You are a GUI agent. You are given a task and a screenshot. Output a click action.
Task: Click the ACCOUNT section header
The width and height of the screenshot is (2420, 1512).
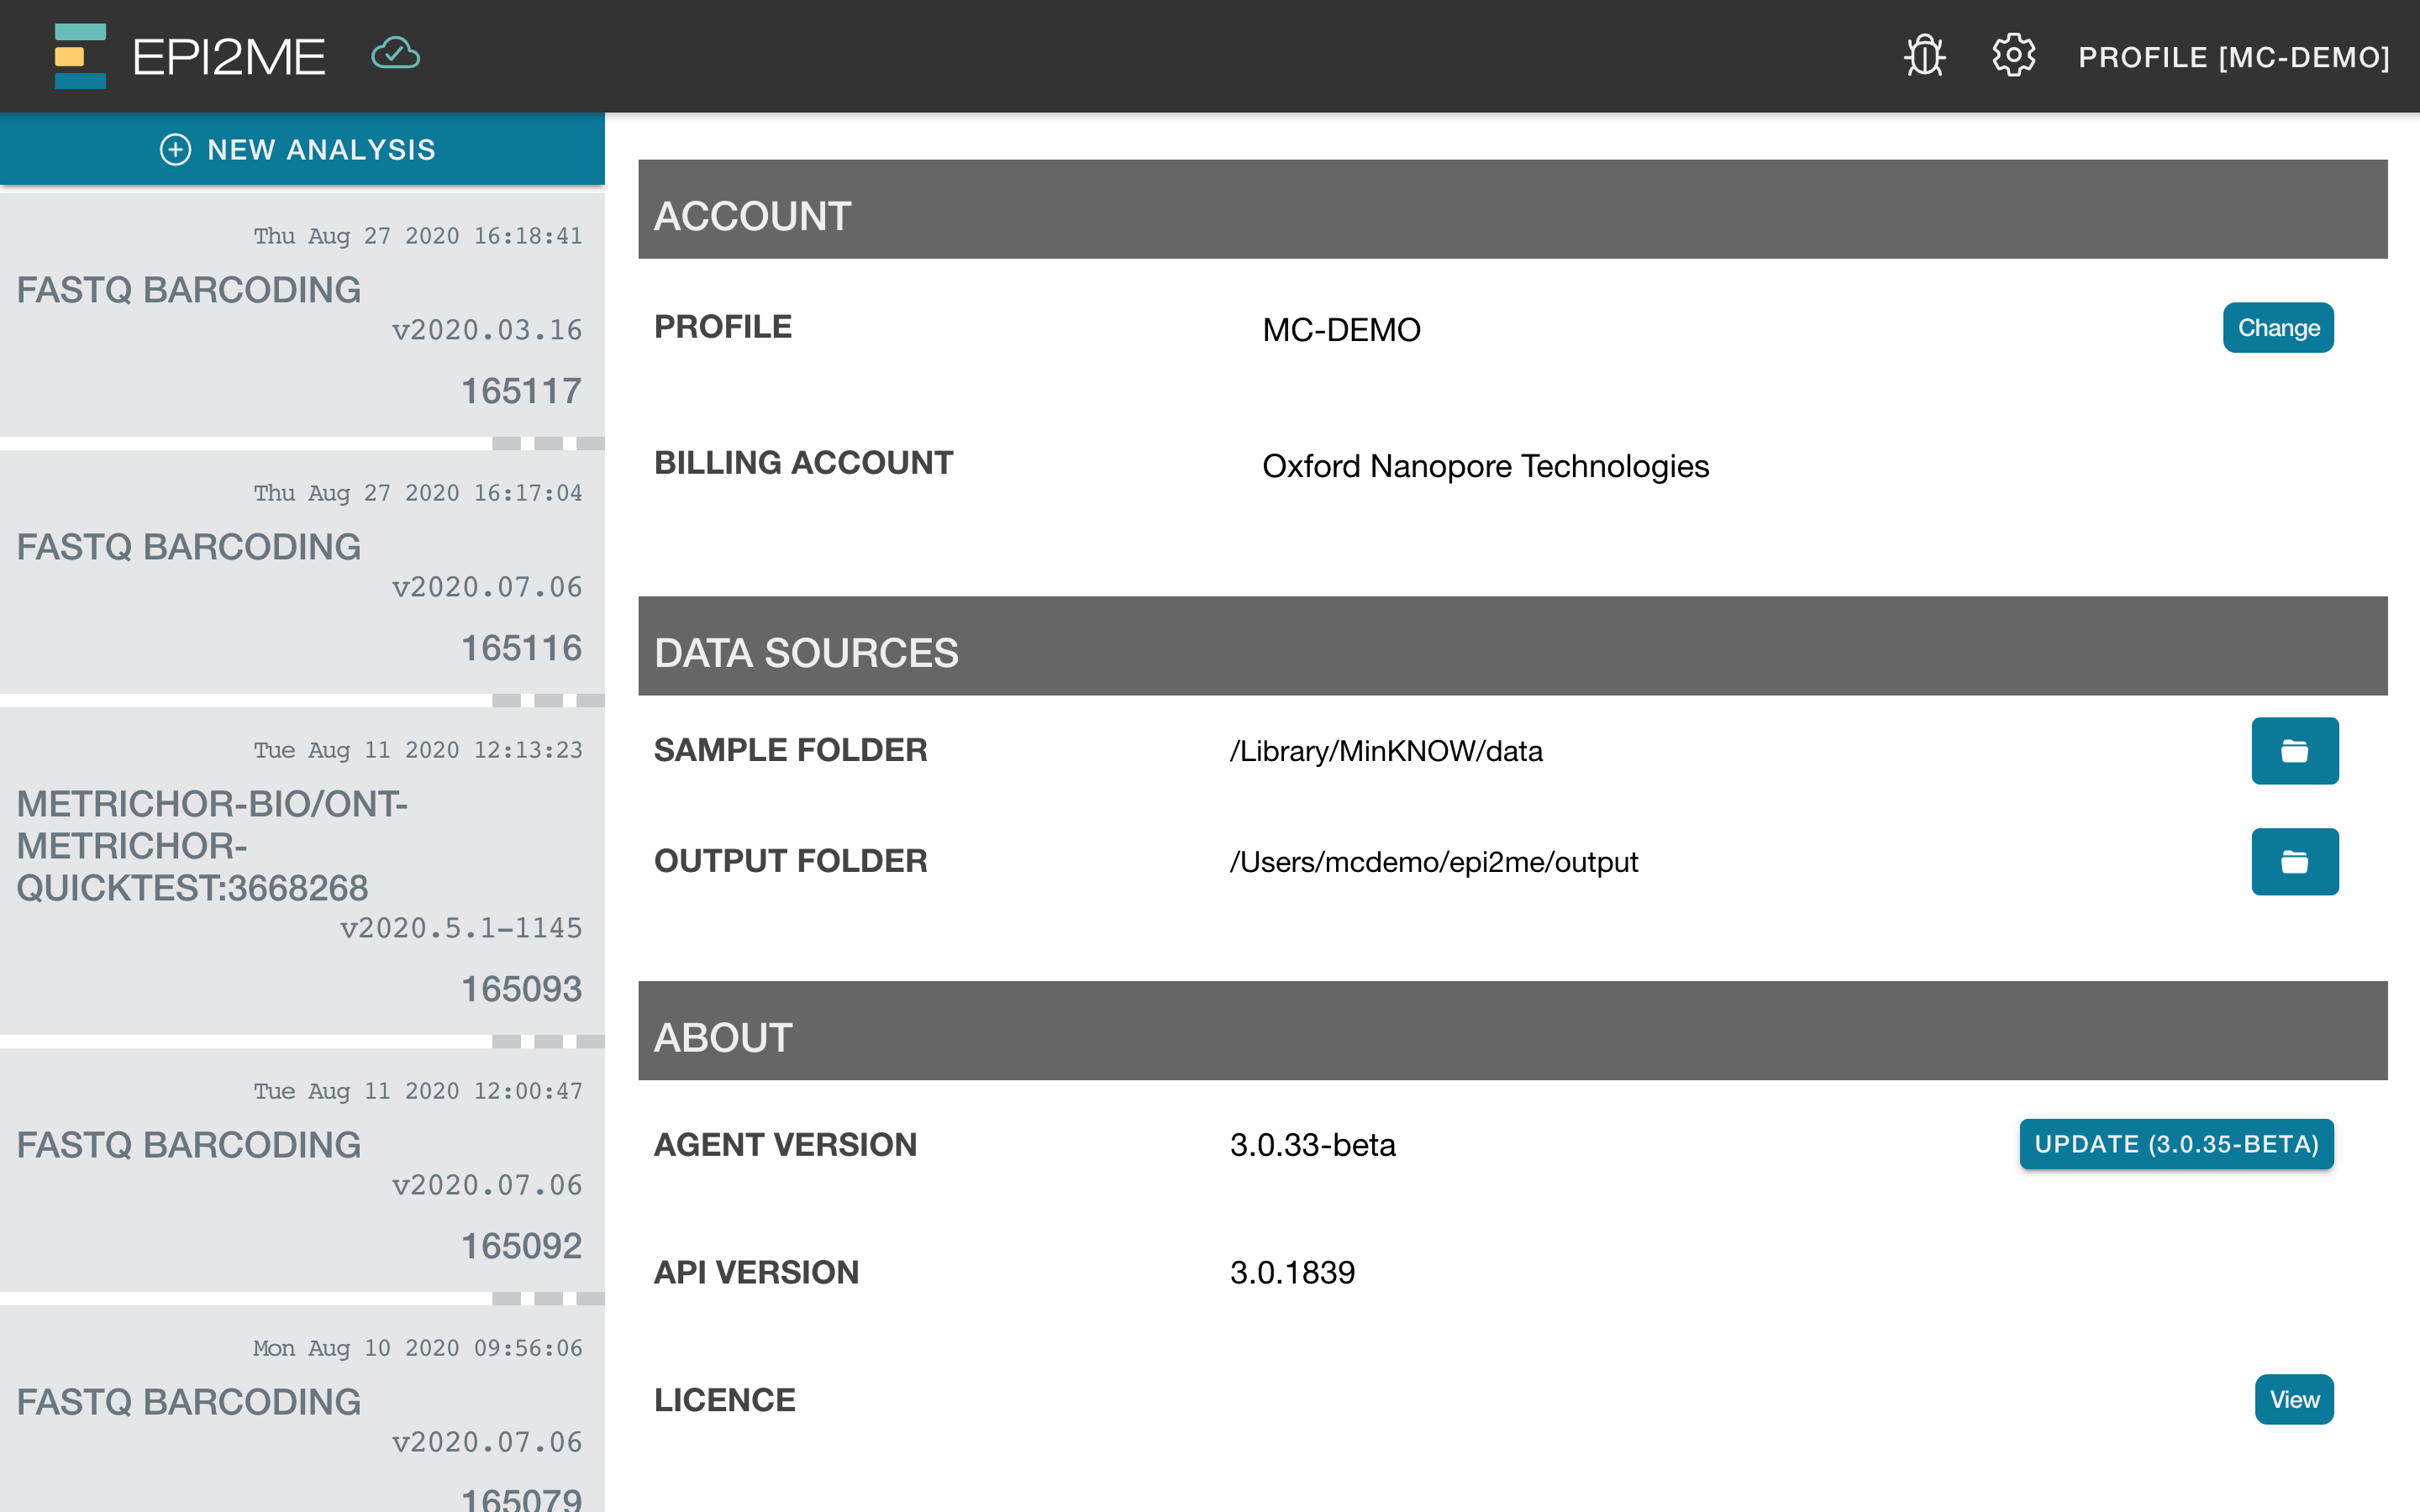pyautogui.click(x=1513, y=209)
